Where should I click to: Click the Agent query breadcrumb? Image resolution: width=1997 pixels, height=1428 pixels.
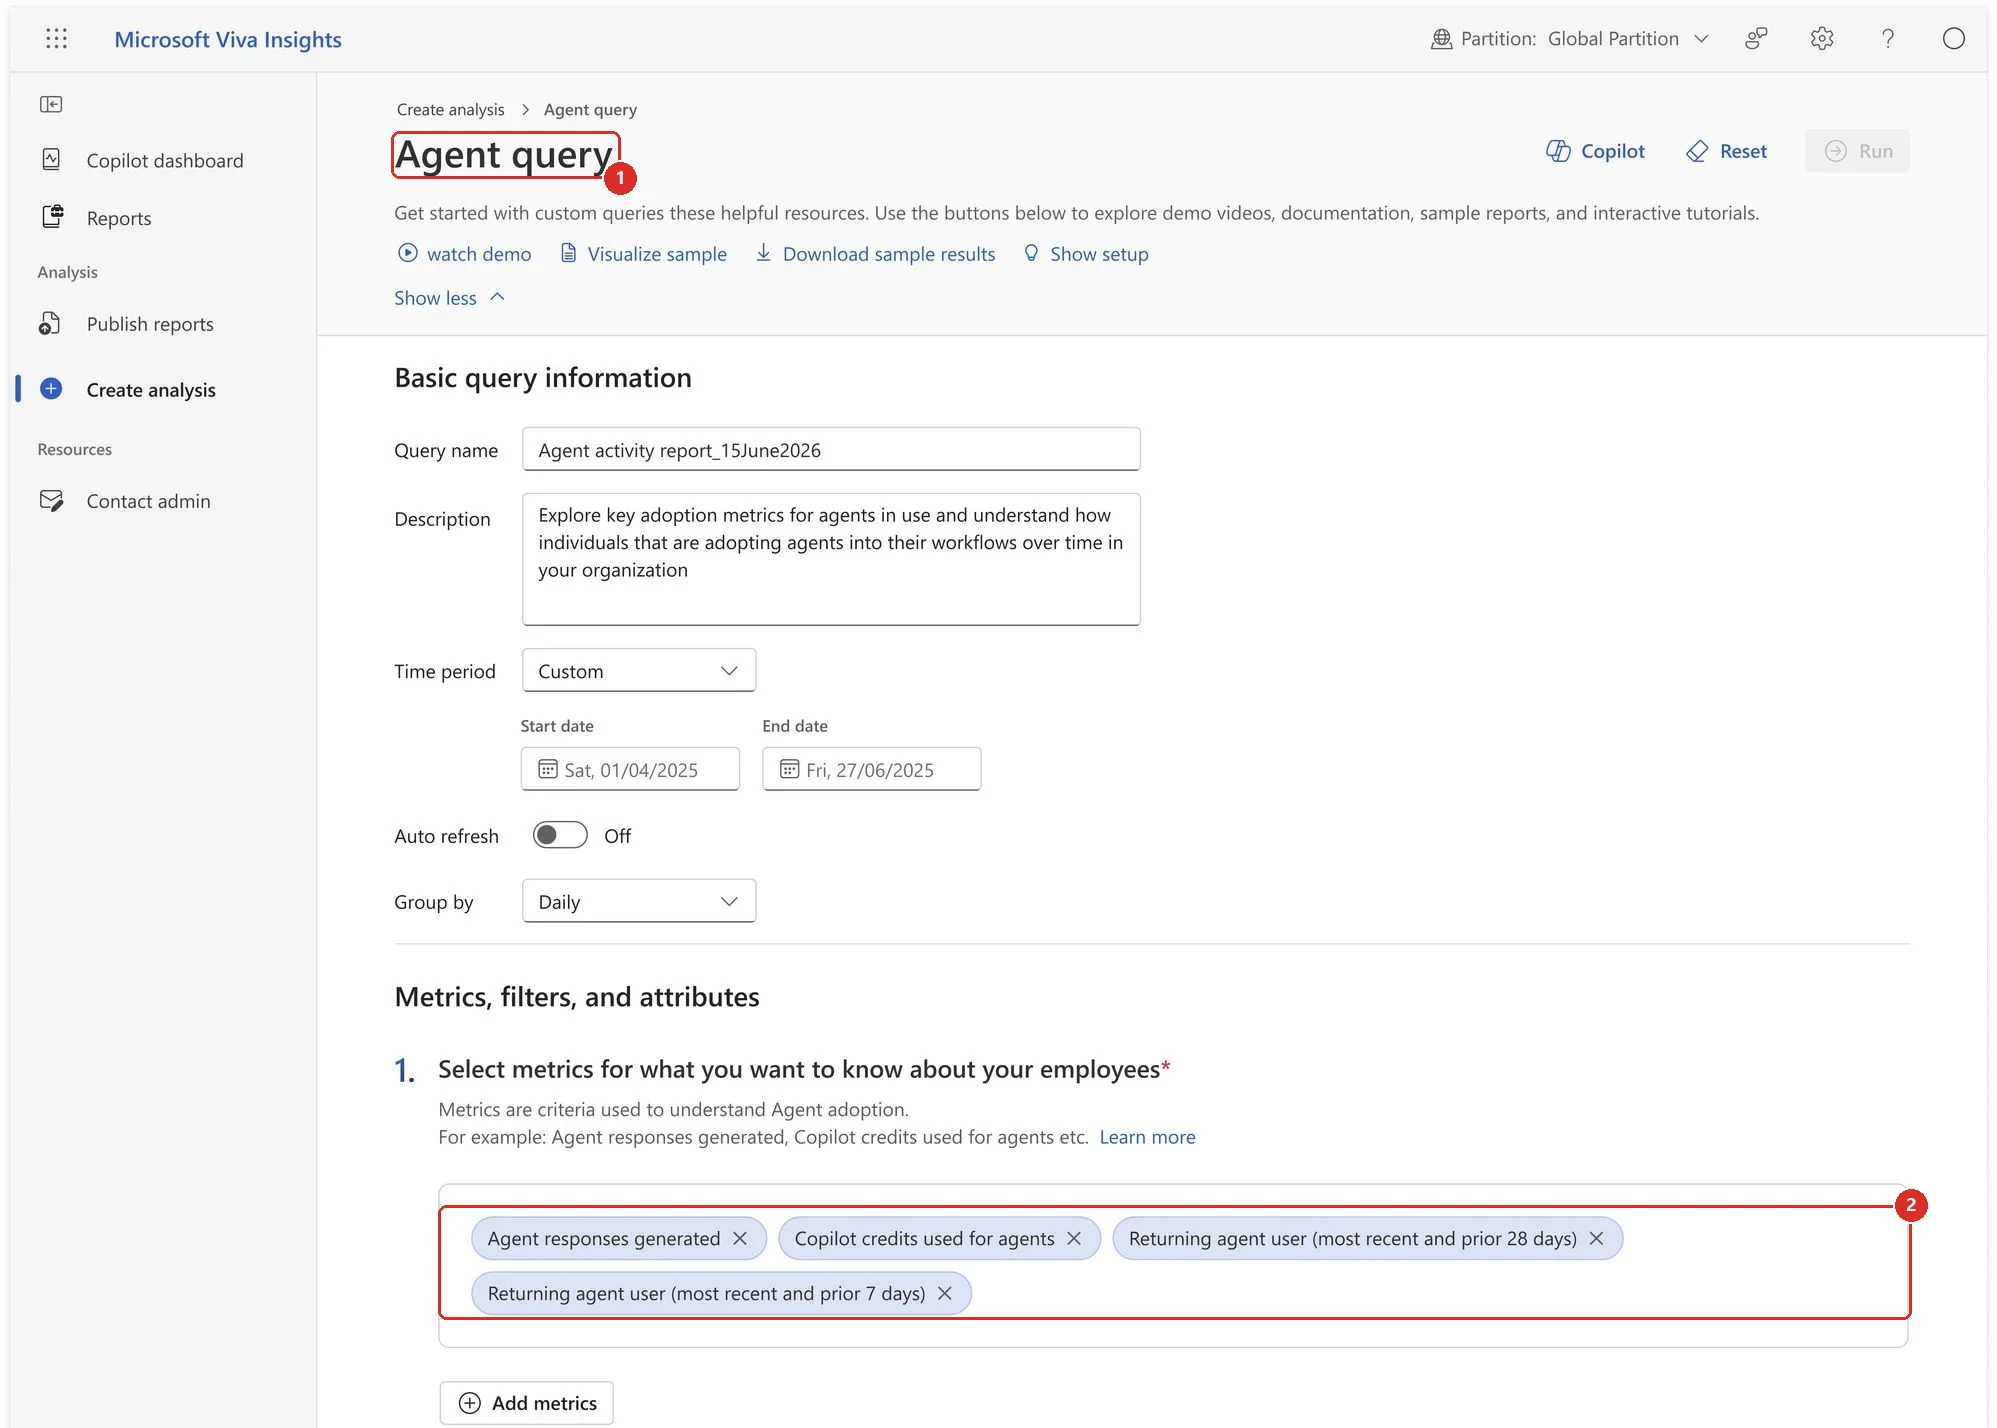[x=590, y=109]
